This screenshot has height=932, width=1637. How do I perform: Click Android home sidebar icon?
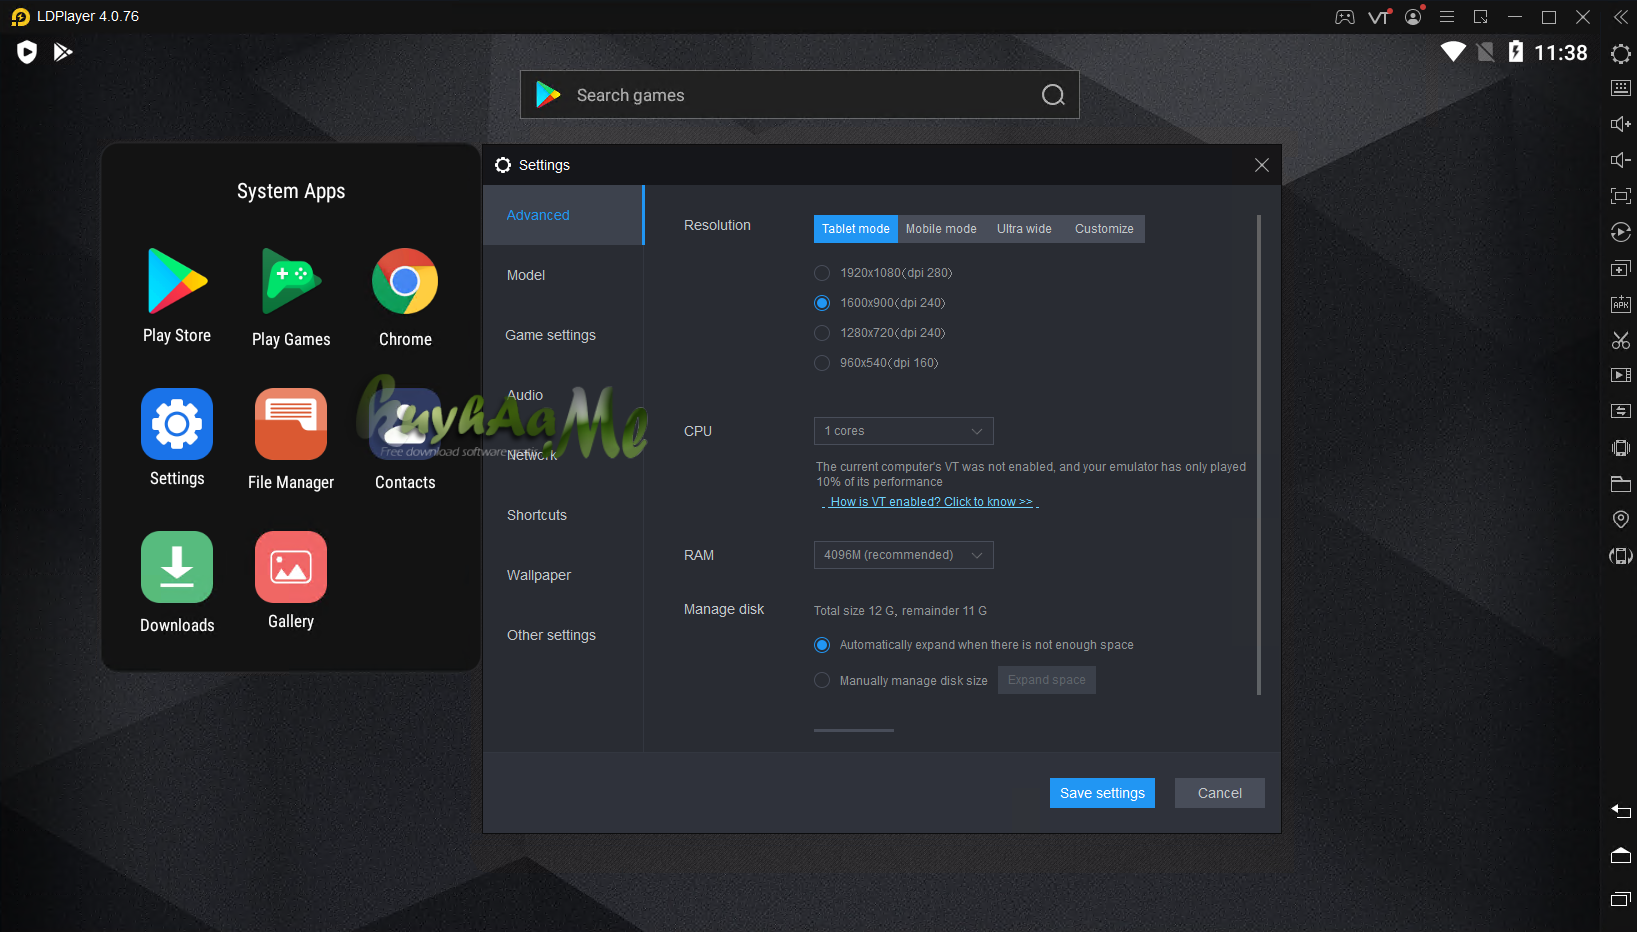(x=1621, y=855)
